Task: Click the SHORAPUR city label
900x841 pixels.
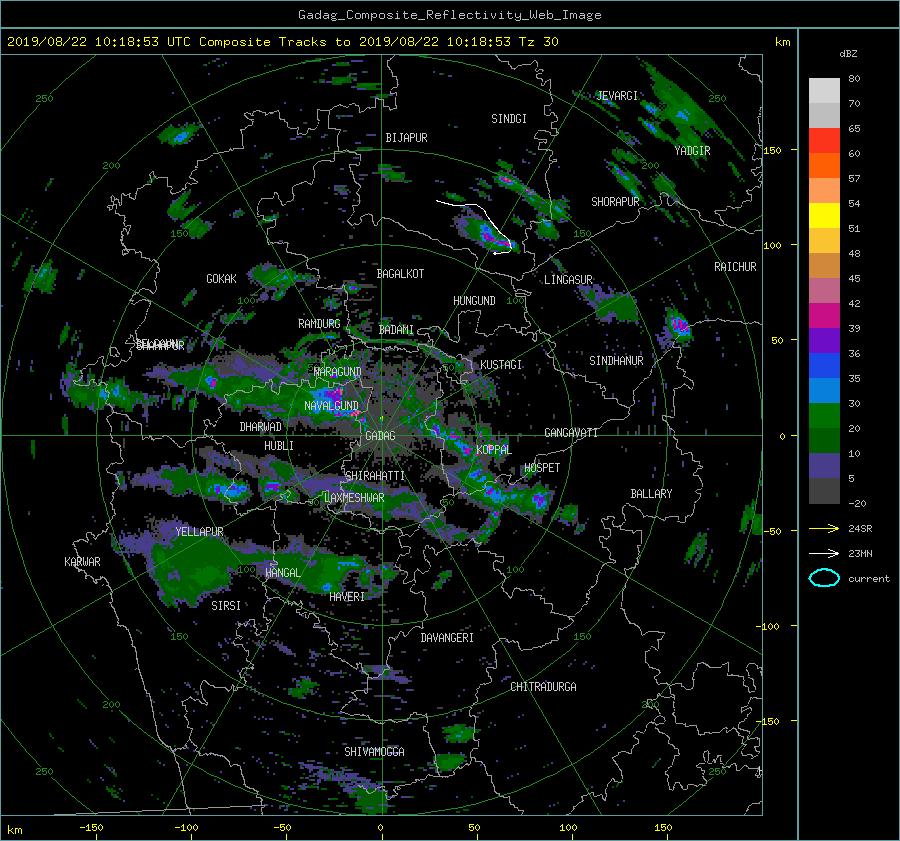Action: (x=615, y=202)
